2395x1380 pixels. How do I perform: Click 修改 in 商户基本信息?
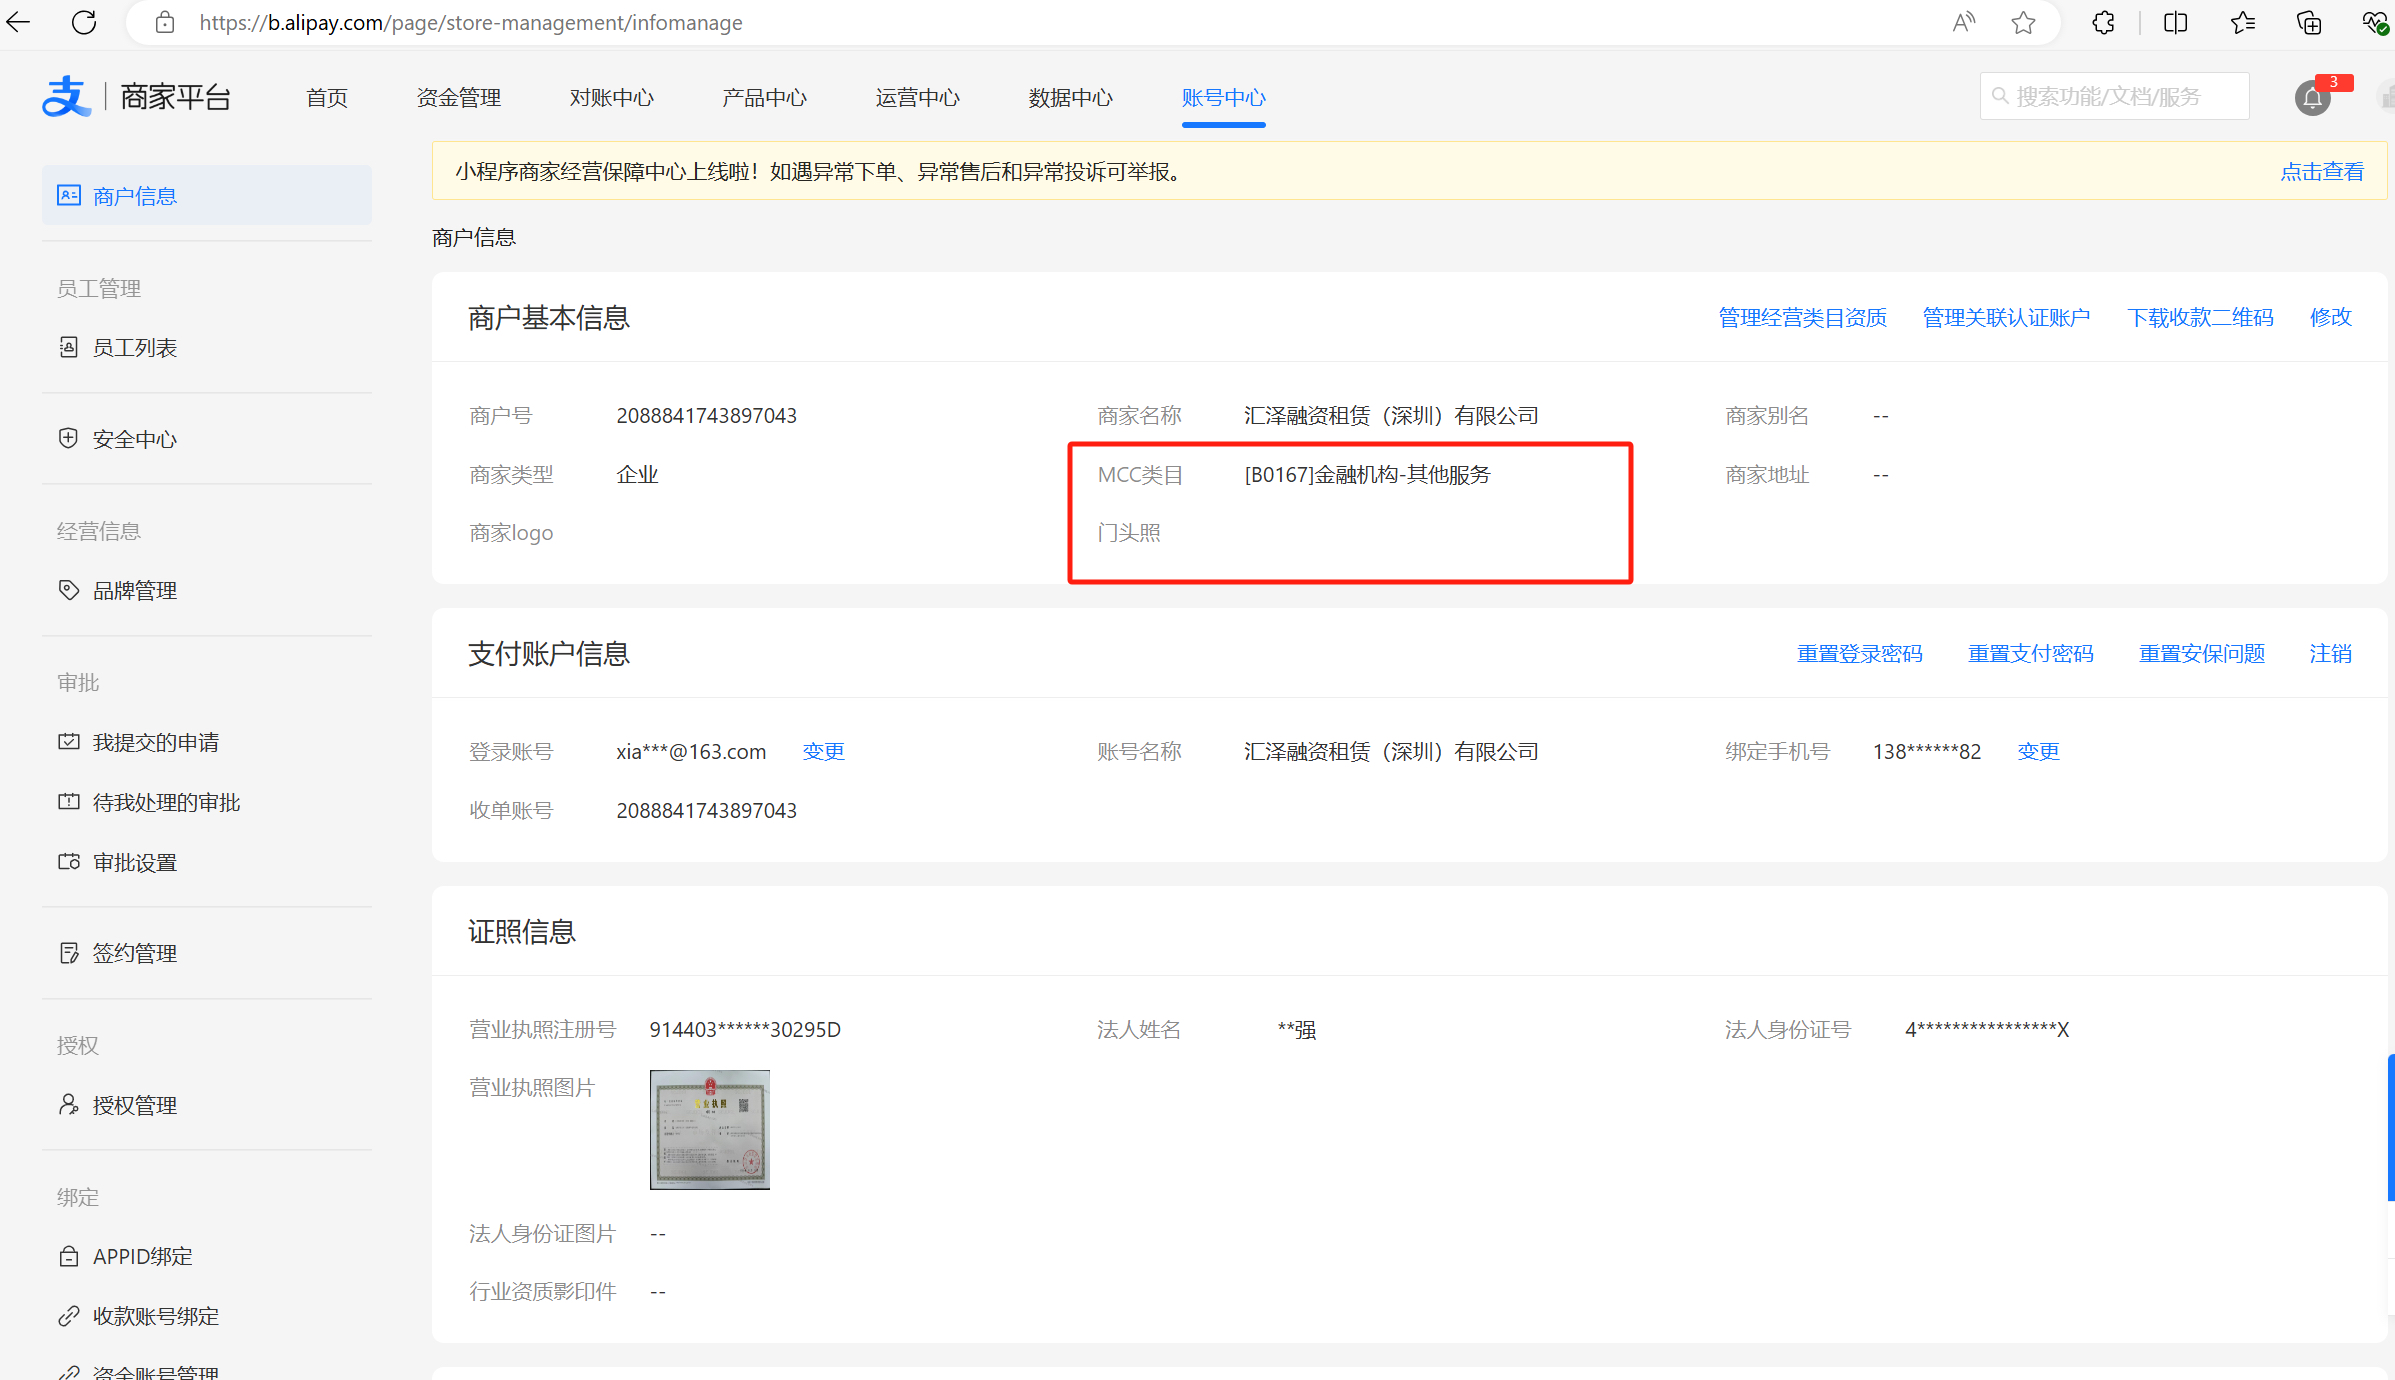point(2330,317)
